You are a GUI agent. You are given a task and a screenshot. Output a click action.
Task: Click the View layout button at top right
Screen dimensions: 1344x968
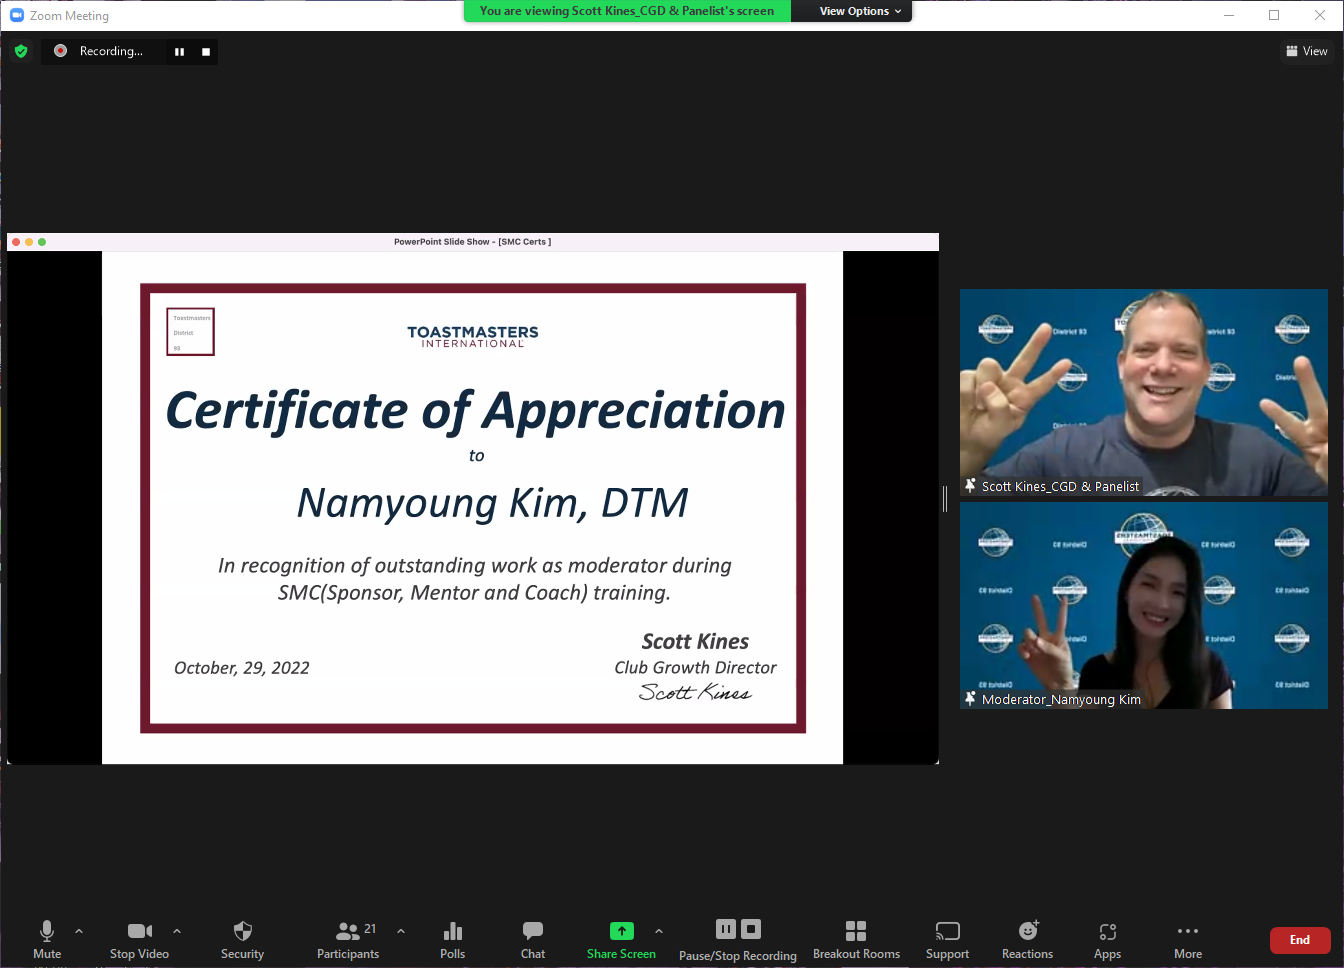(1307, 51)
